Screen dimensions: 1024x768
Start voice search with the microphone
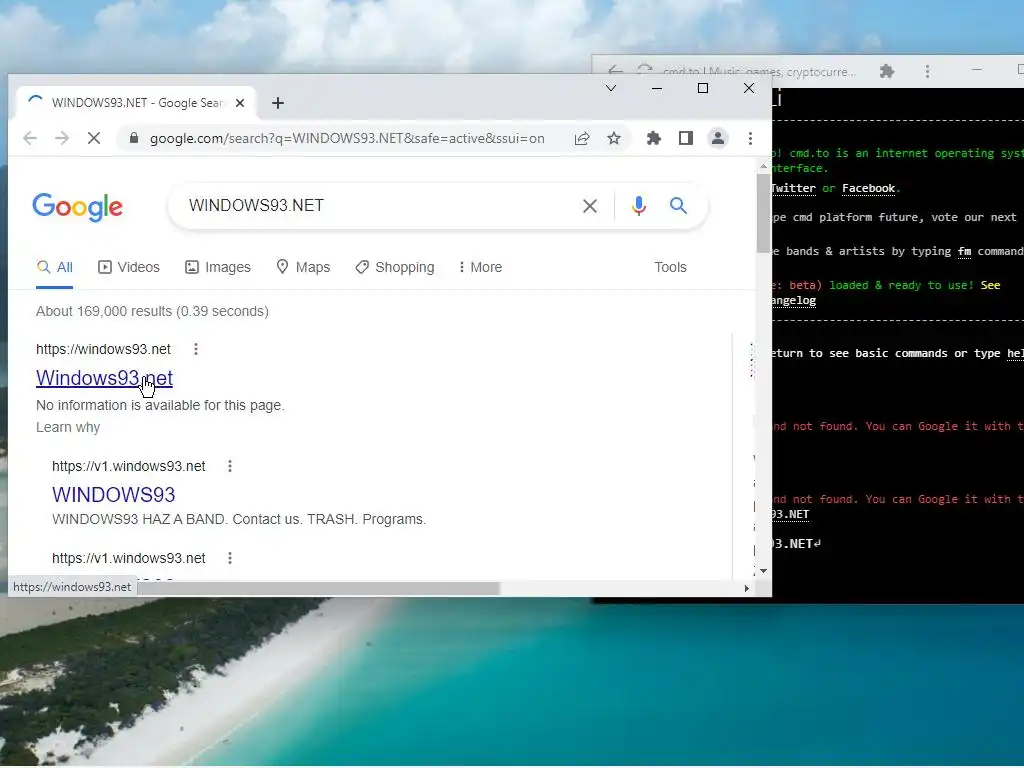tap(639, 206)
